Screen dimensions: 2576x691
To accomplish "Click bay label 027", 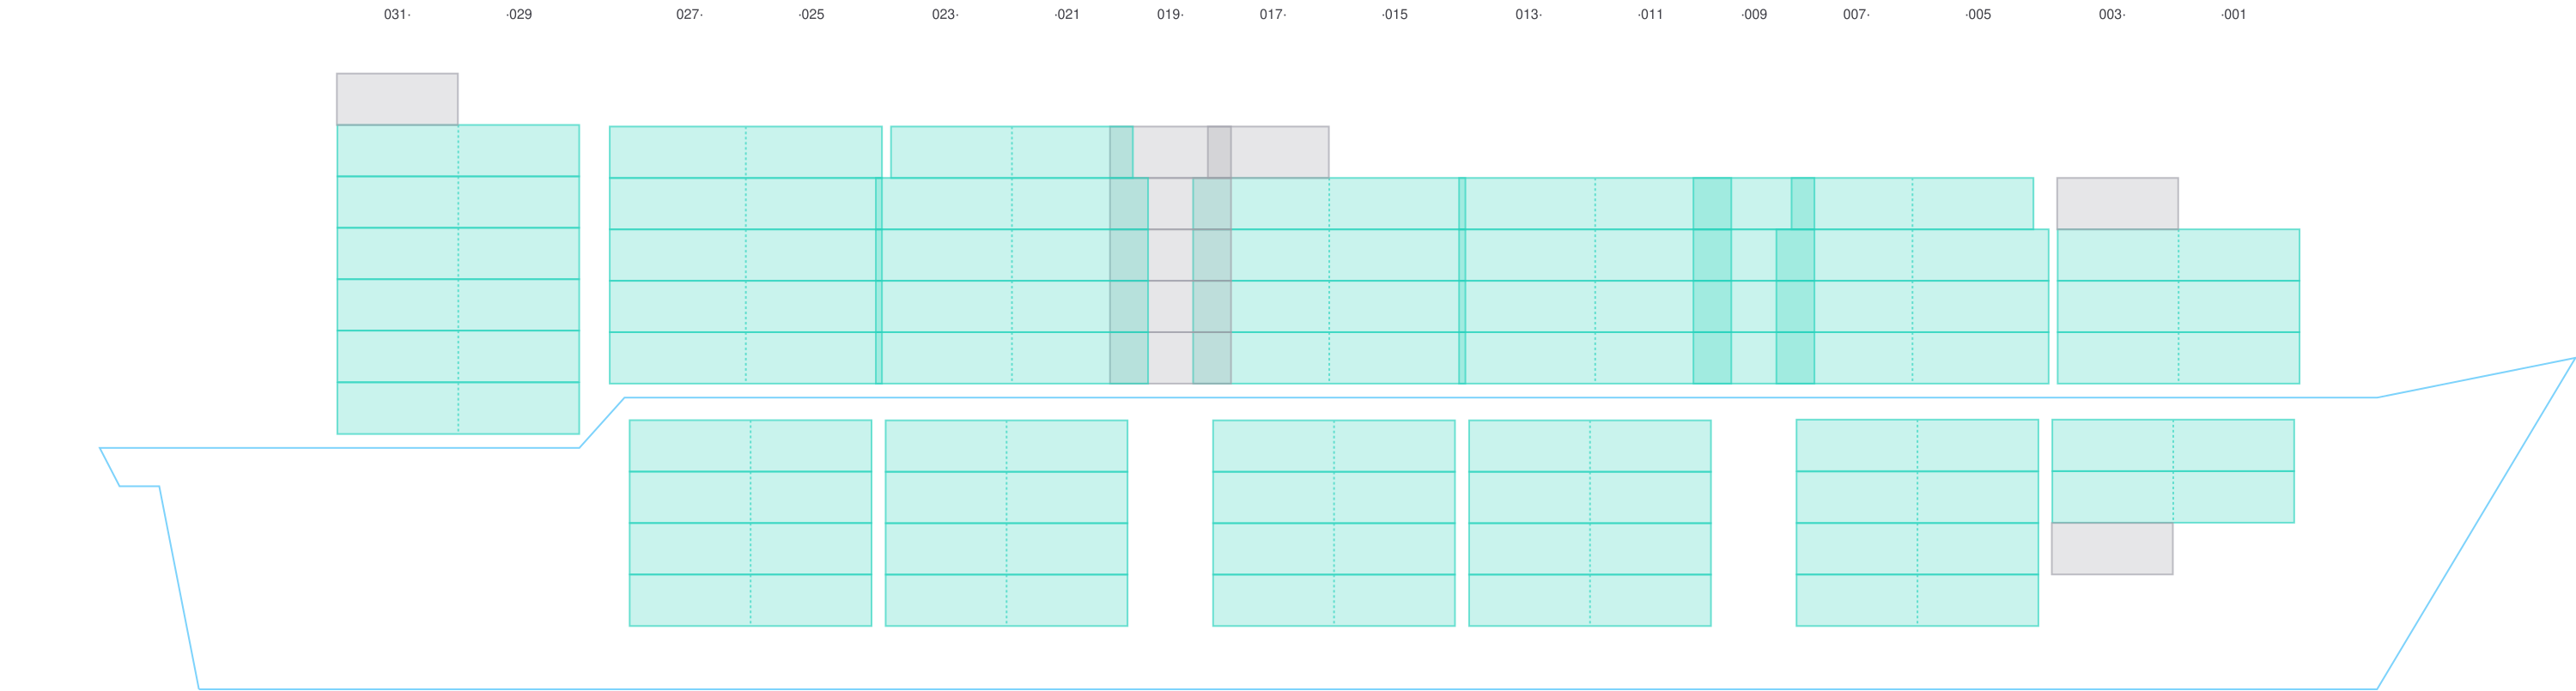I will 689,15.
